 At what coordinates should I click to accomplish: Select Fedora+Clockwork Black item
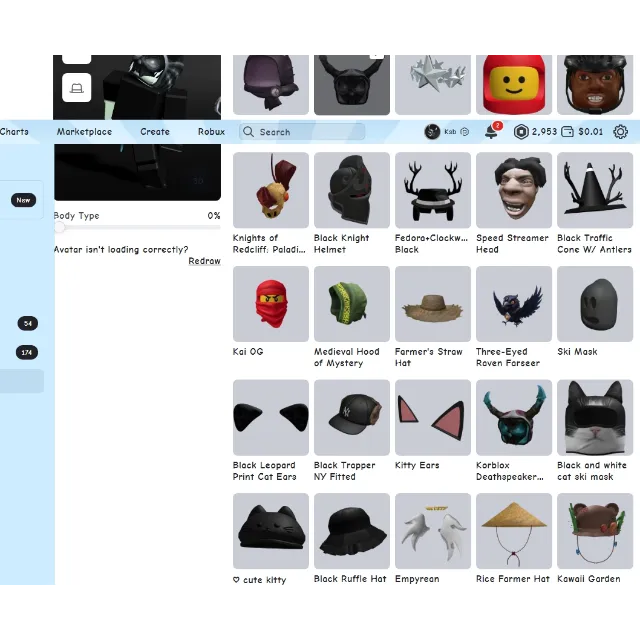[x=433, y=190]
